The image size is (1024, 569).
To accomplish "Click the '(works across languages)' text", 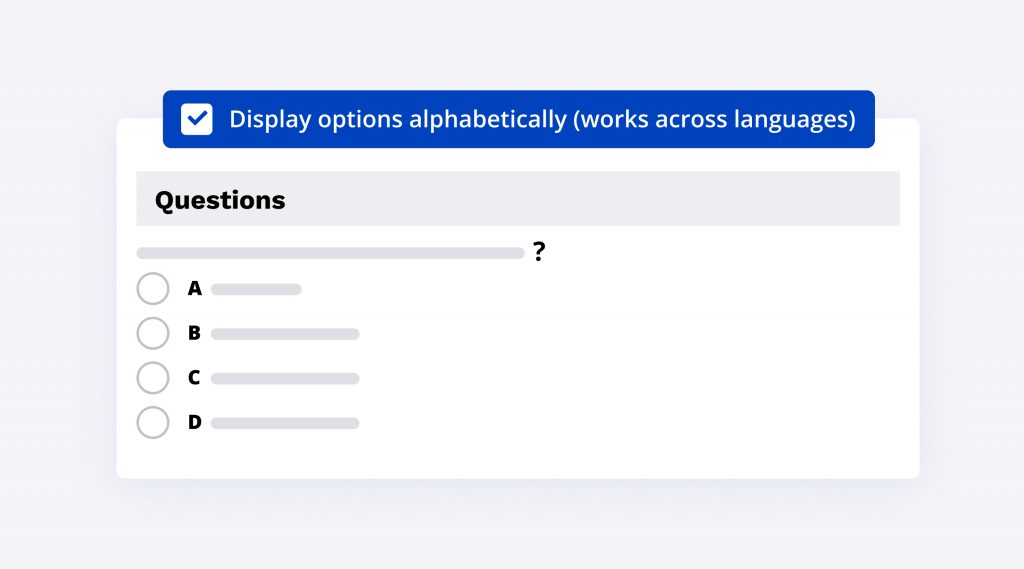I will tap(716, 120).
